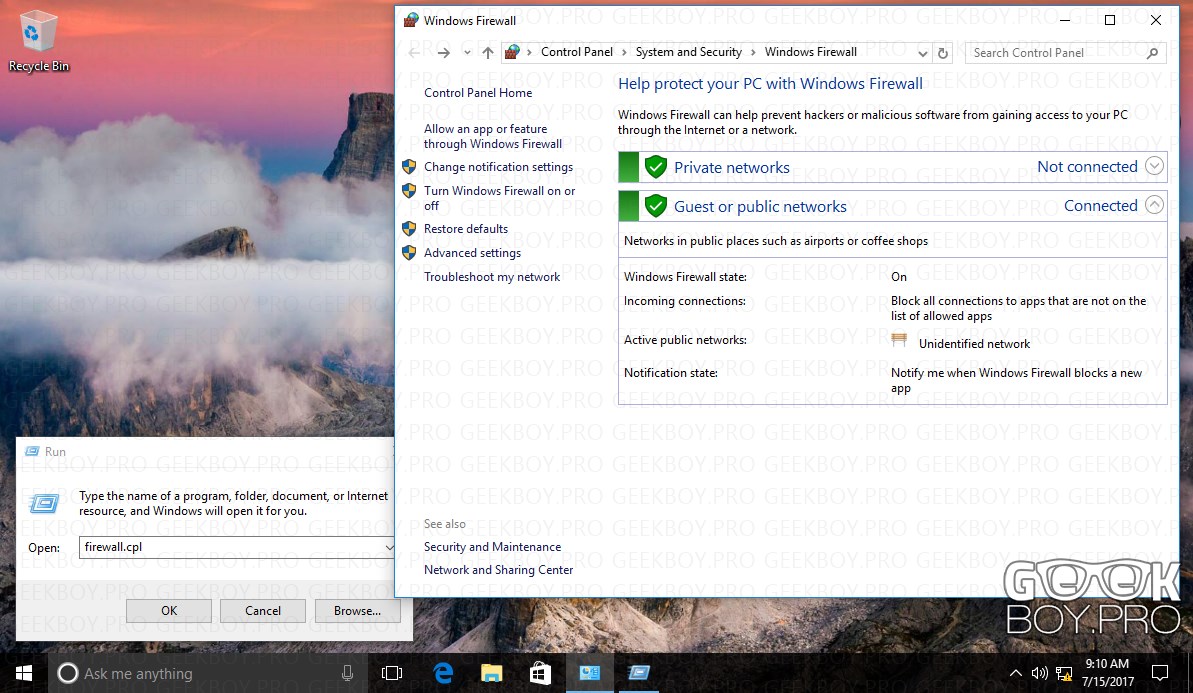Select Control Panel breadcrumb
Viewport: 1193px width, 693px height.
(577, 52)
